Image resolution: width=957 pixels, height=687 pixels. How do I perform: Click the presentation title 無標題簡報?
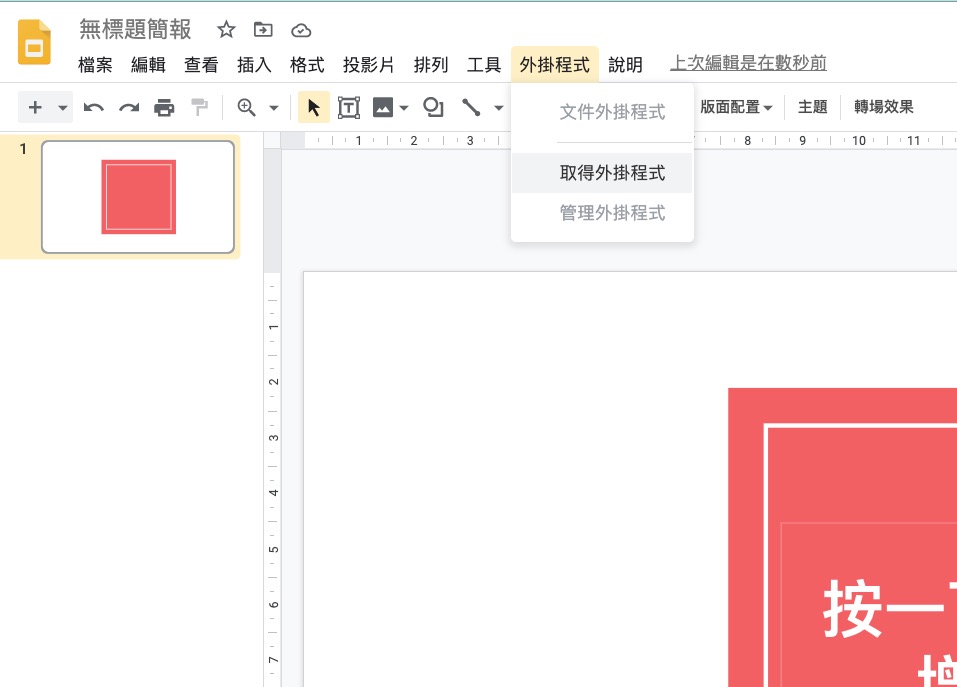135,29
